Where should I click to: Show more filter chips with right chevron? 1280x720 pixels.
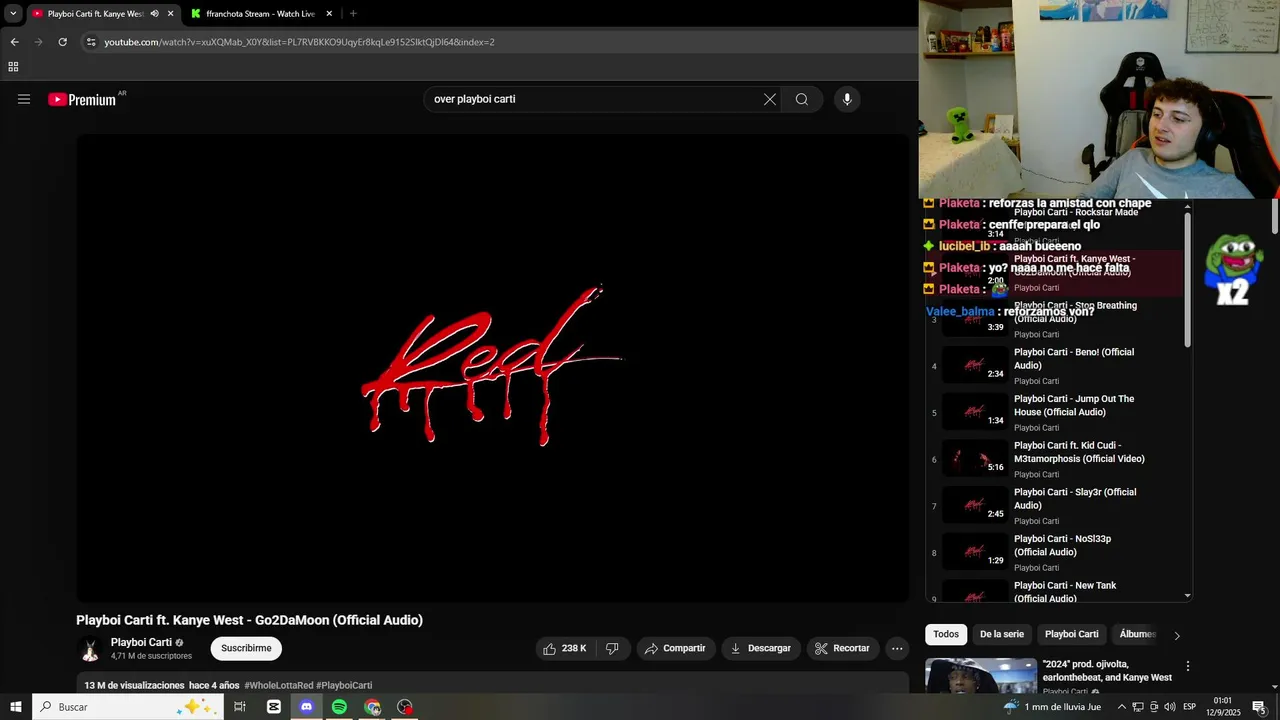click(x=1177, y=635)
